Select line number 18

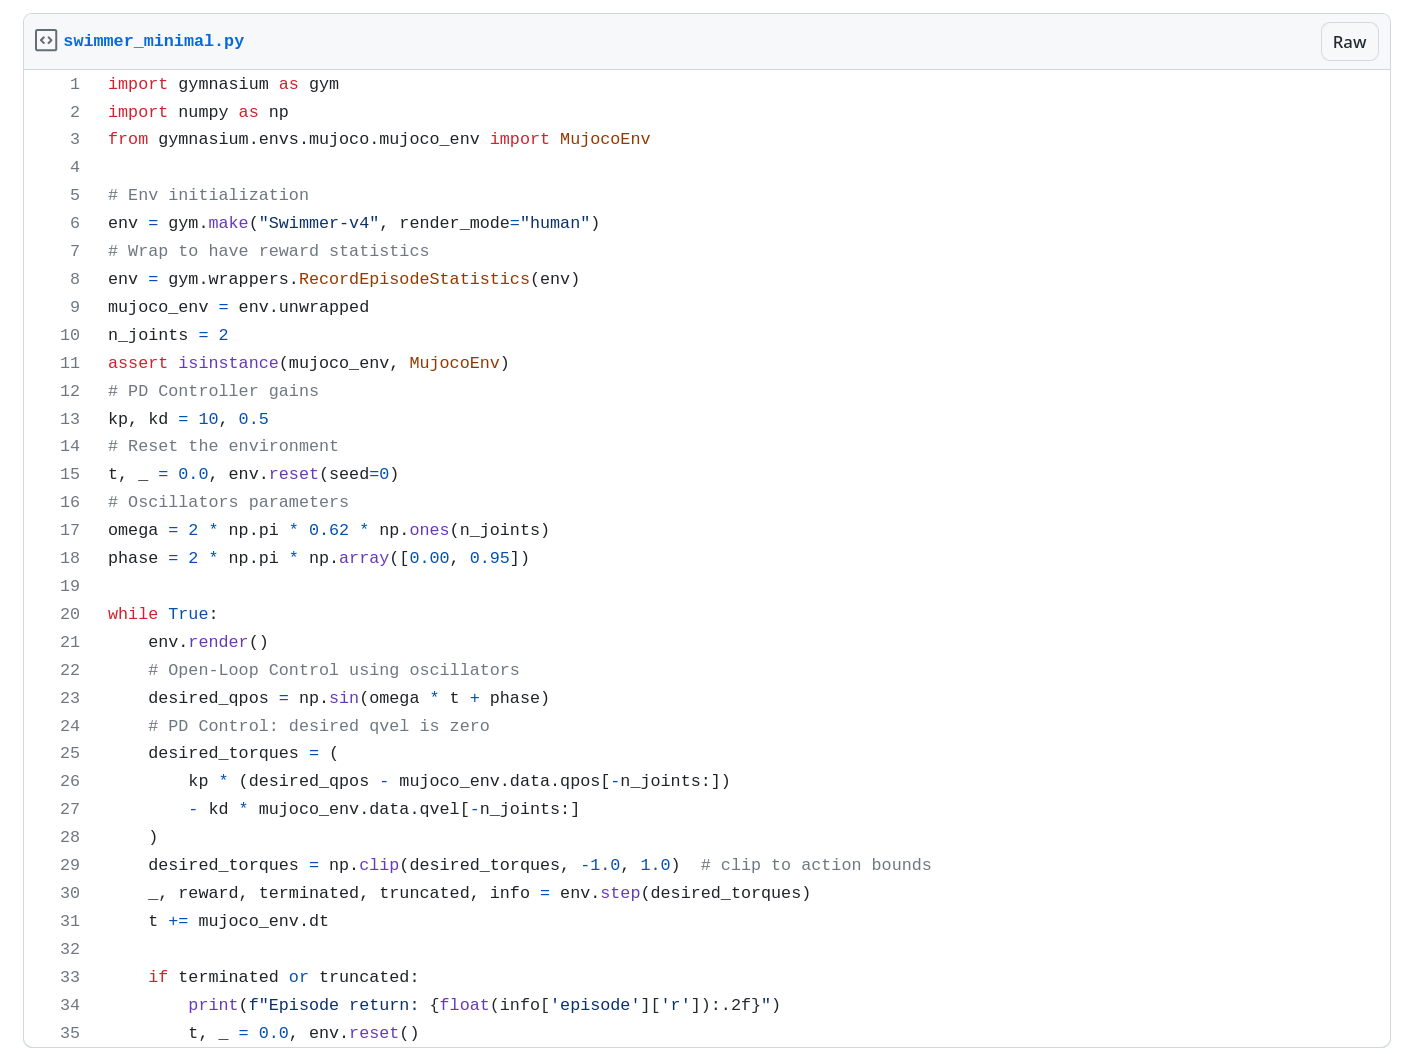(70, 558)
